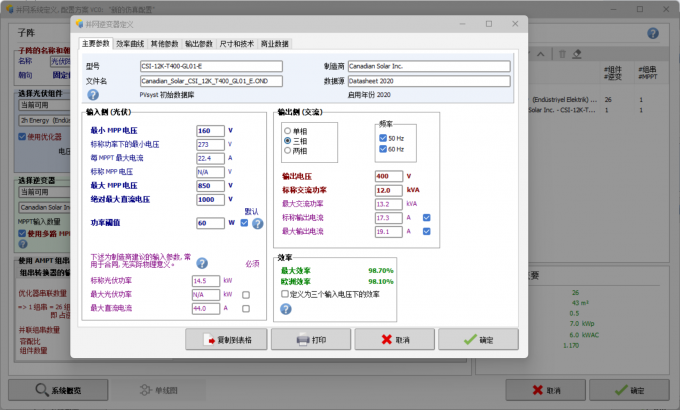680x410 pixels.
Task: Toggle checkbox beside 最大输出电流 field
Action: point(427,231)
